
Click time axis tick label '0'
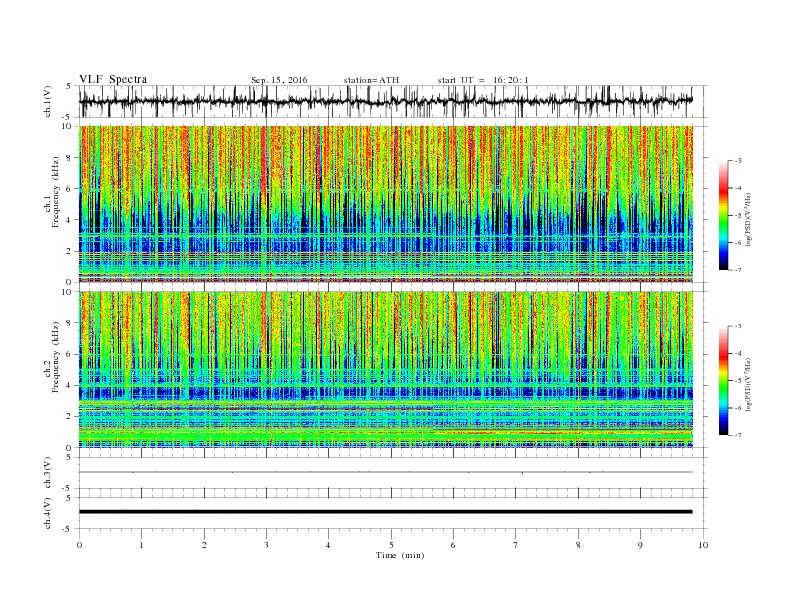[79, 545]
